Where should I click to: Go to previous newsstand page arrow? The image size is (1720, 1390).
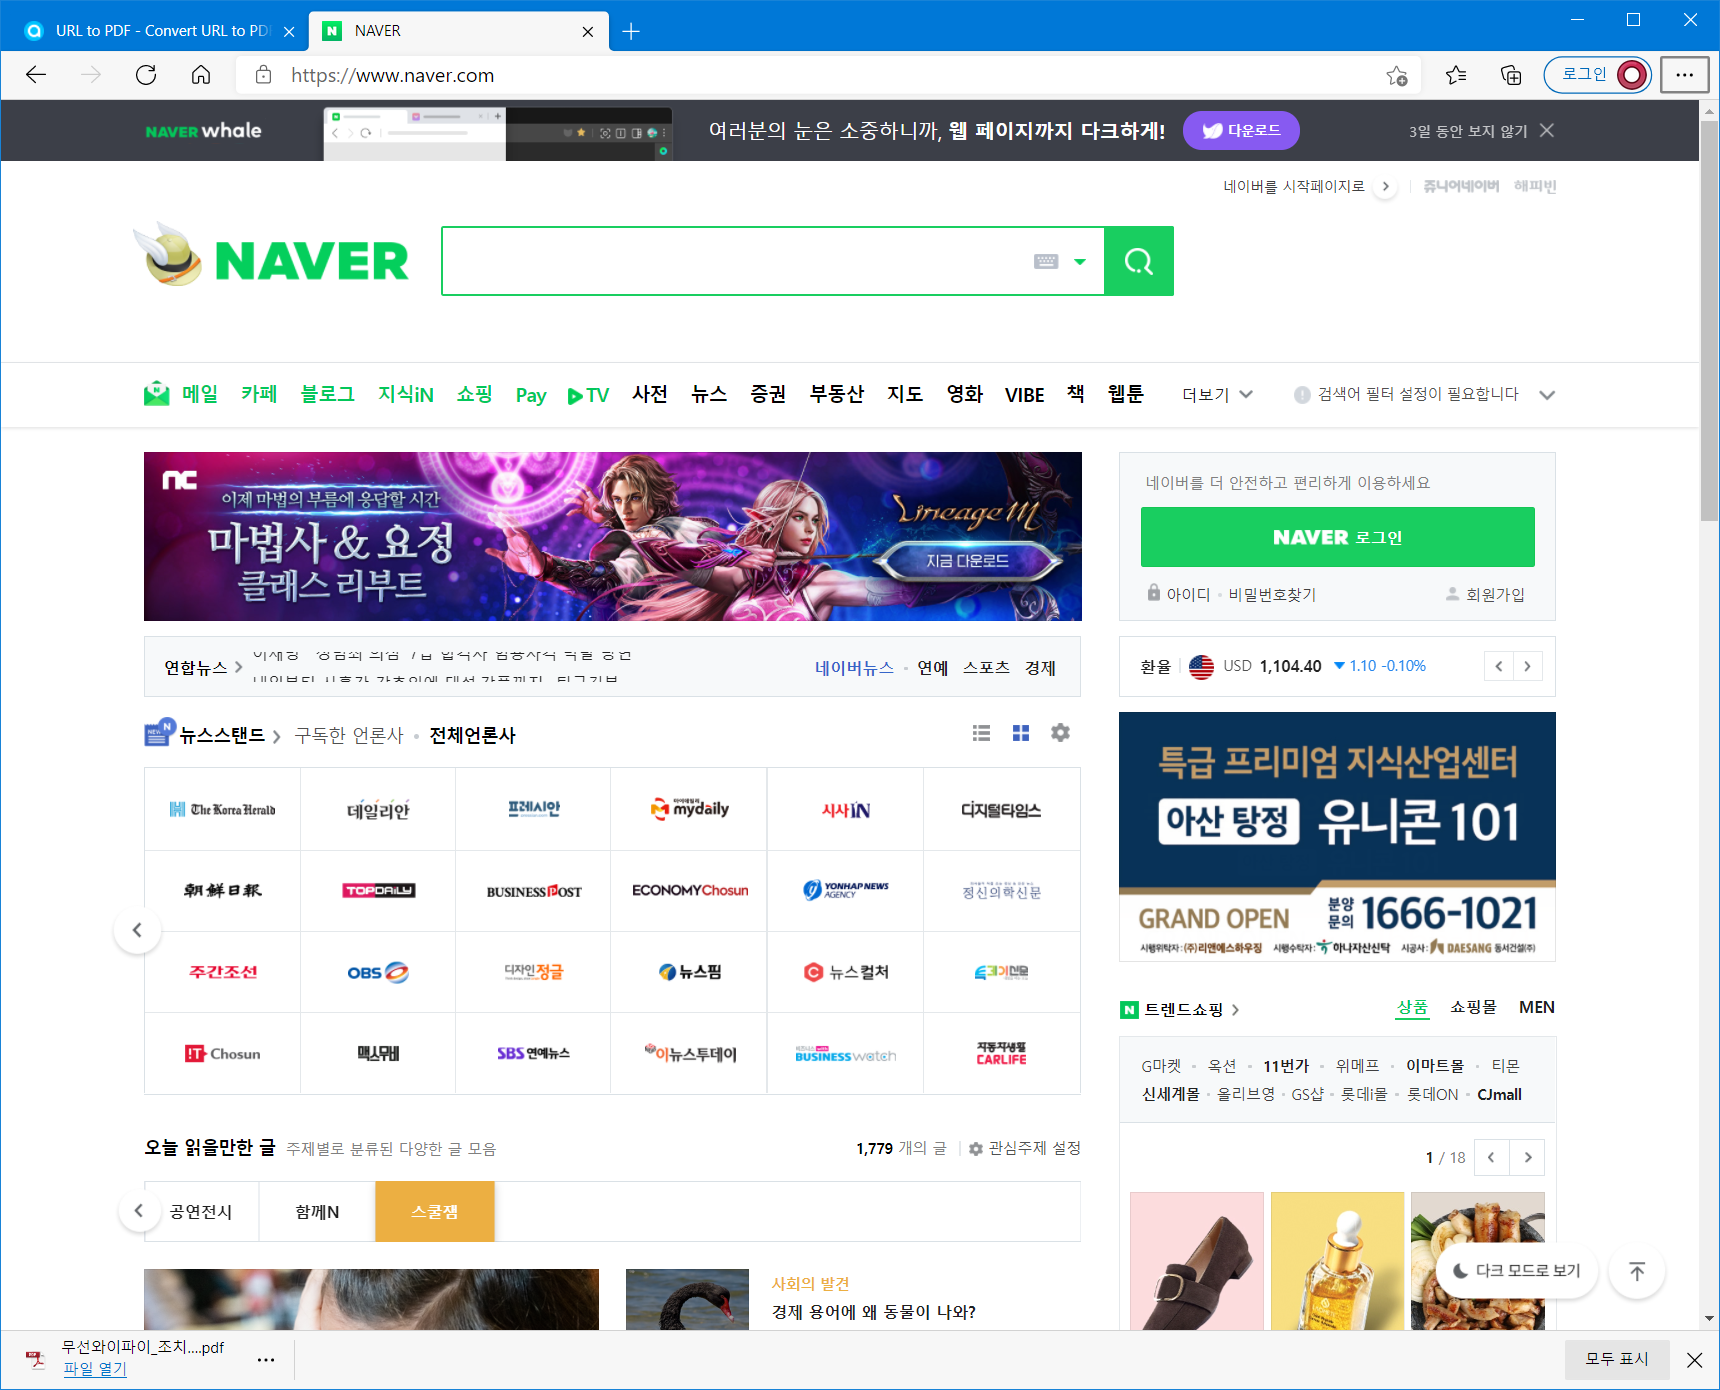coord(137,930)
